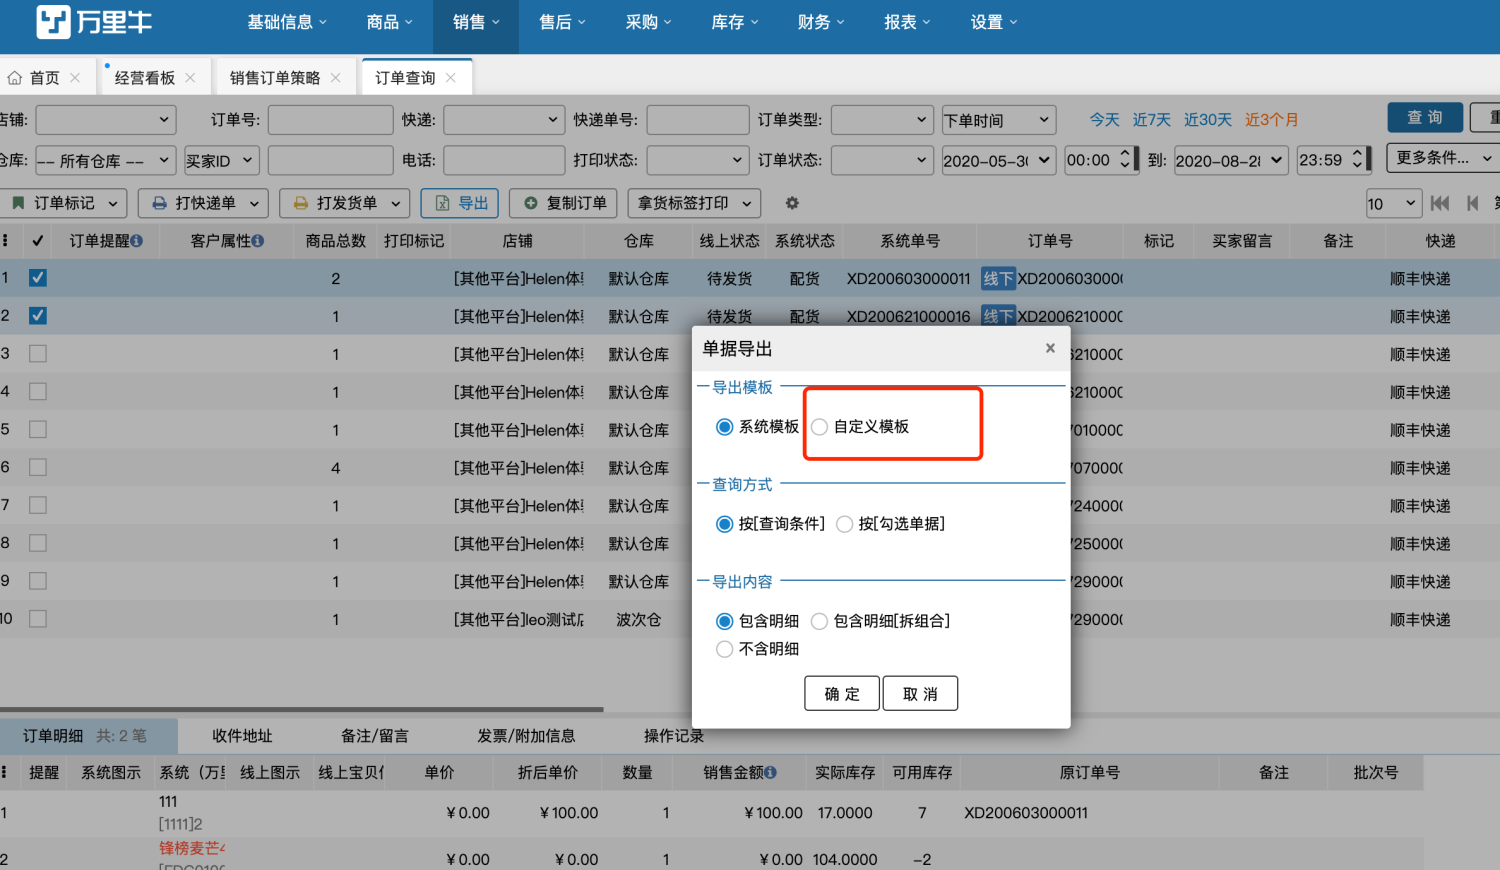Close the 订单查询 tab
Image resolution: width=1500 pixels, height=870 pixels.
tap(451, 78)
